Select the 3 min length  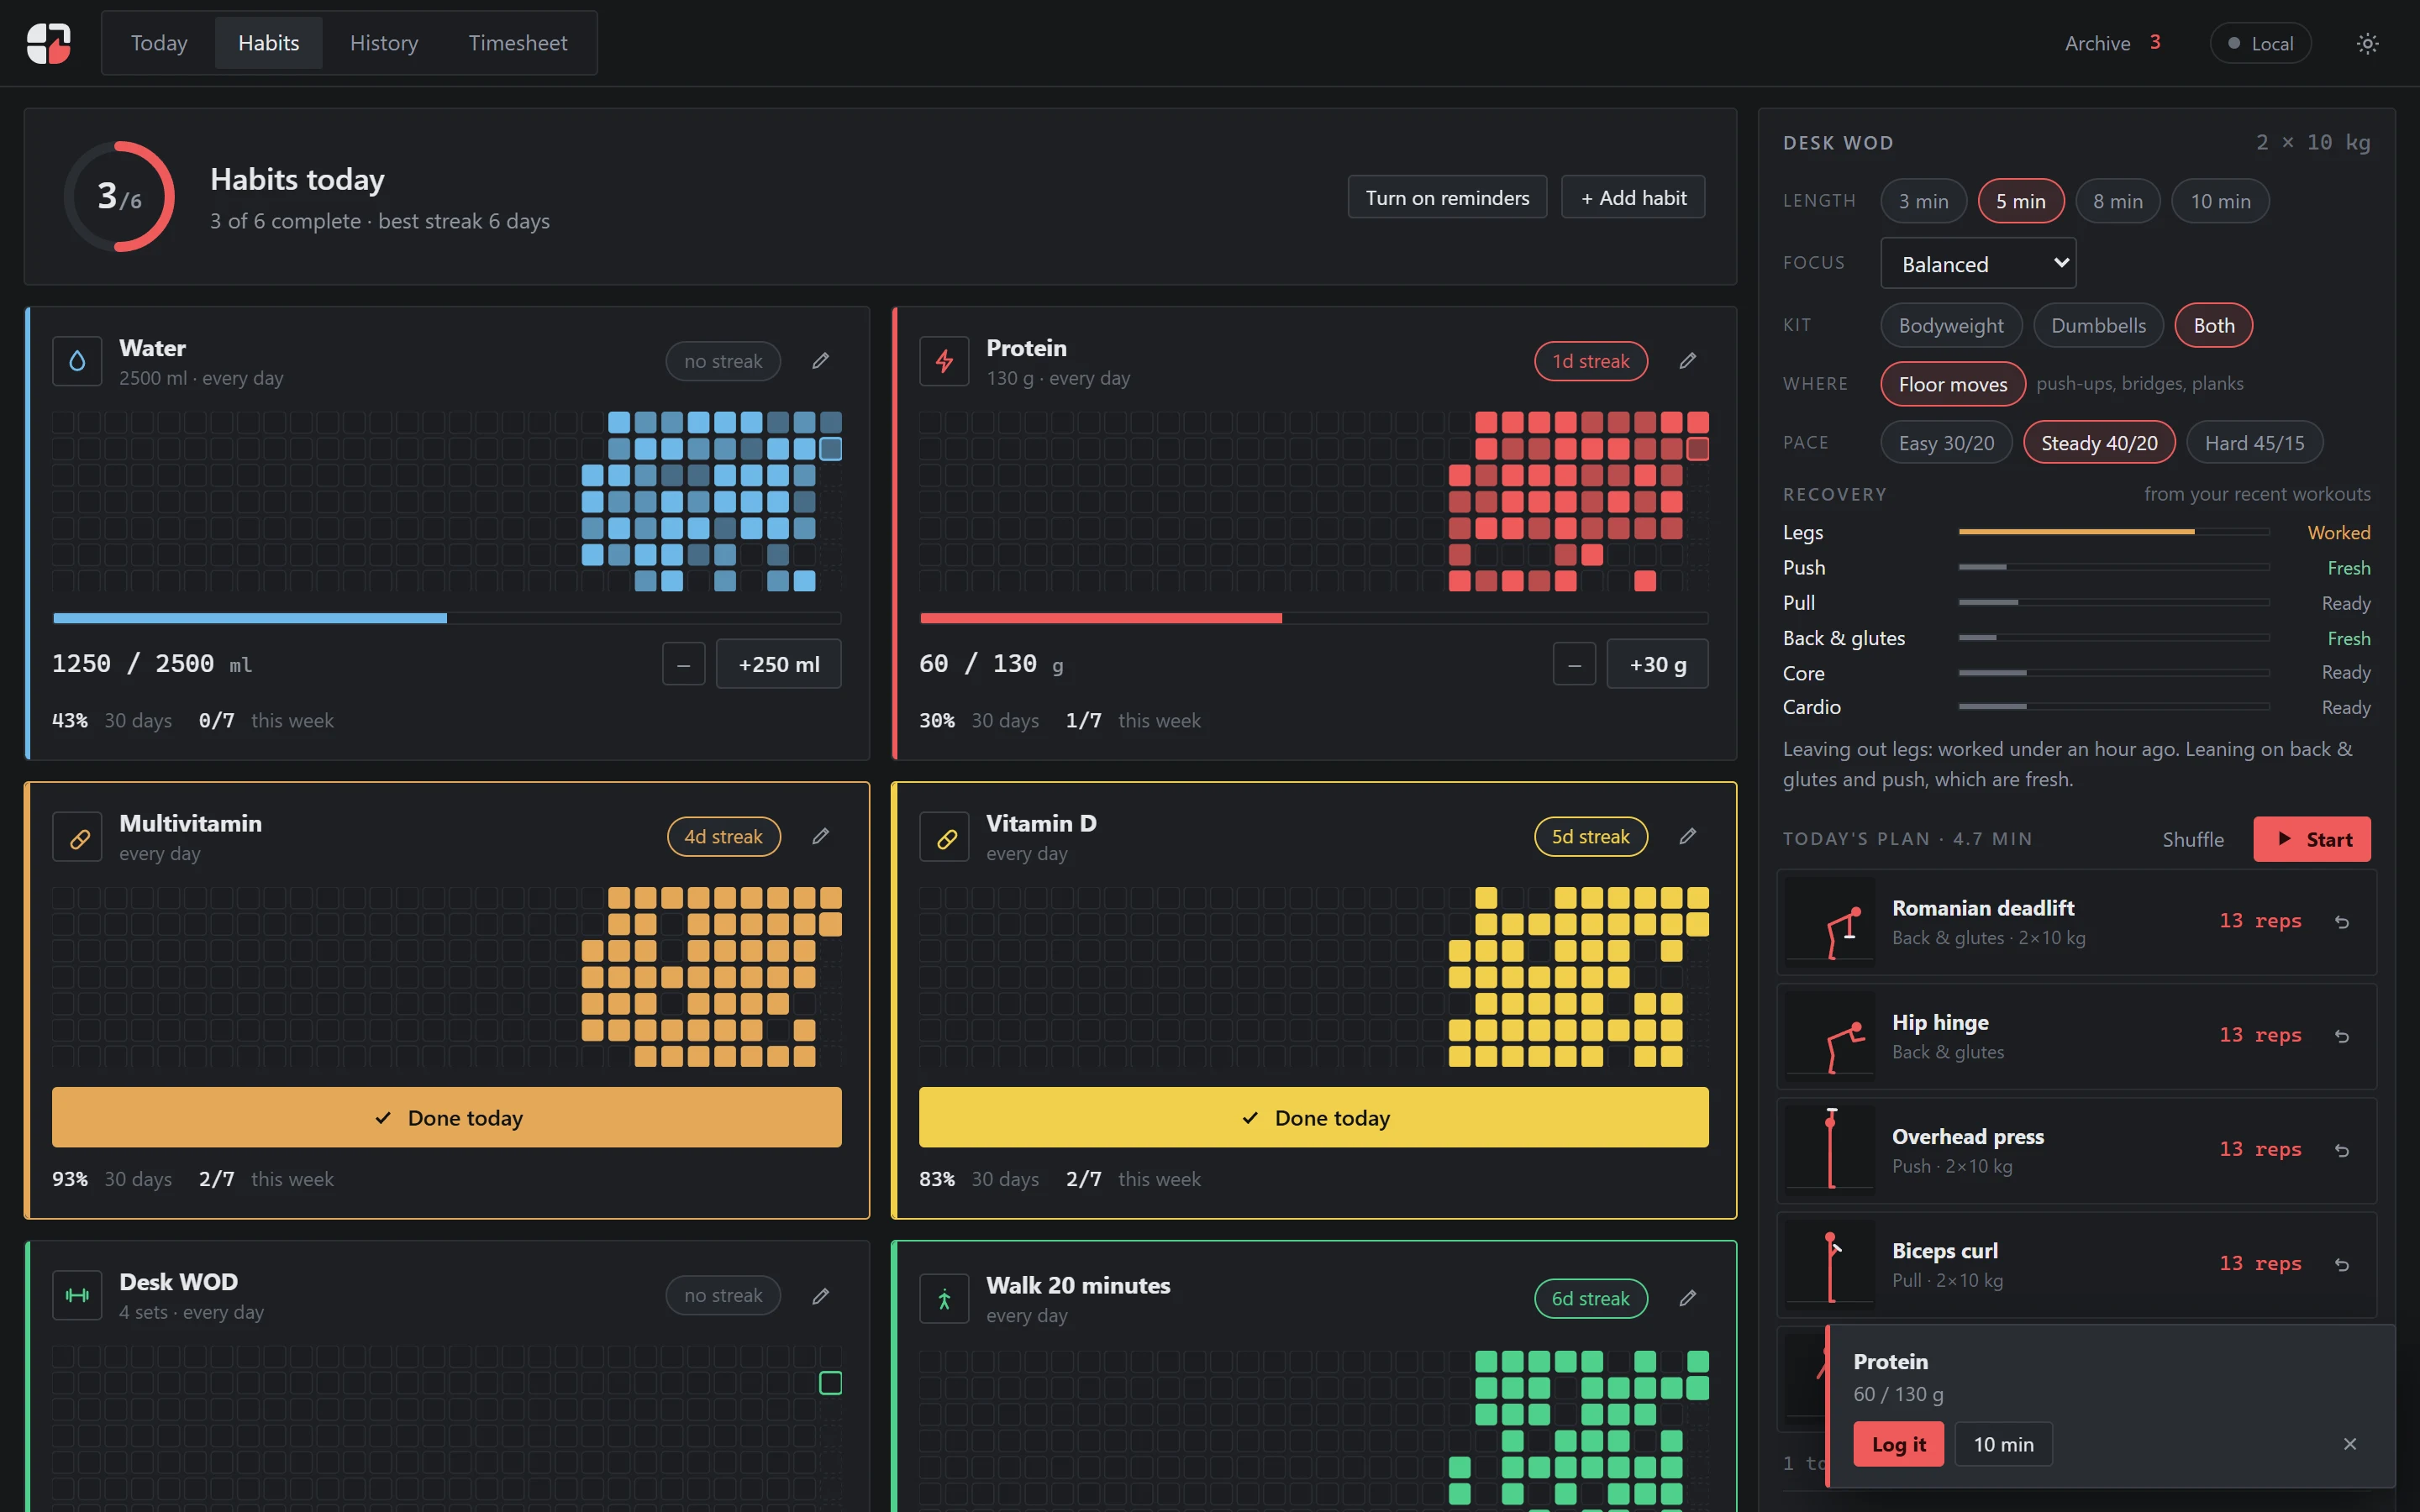(1923, 201)
